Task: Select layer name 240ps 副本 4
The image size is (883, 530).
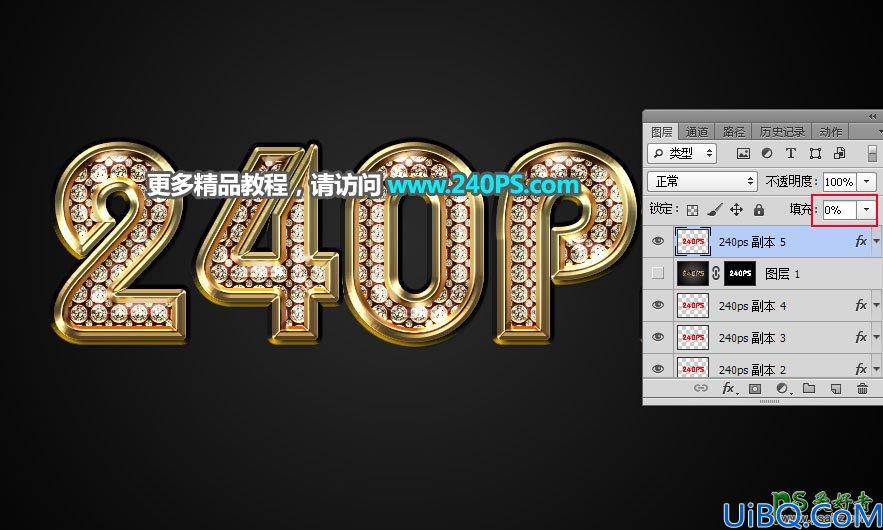Action: click(752, 306)
